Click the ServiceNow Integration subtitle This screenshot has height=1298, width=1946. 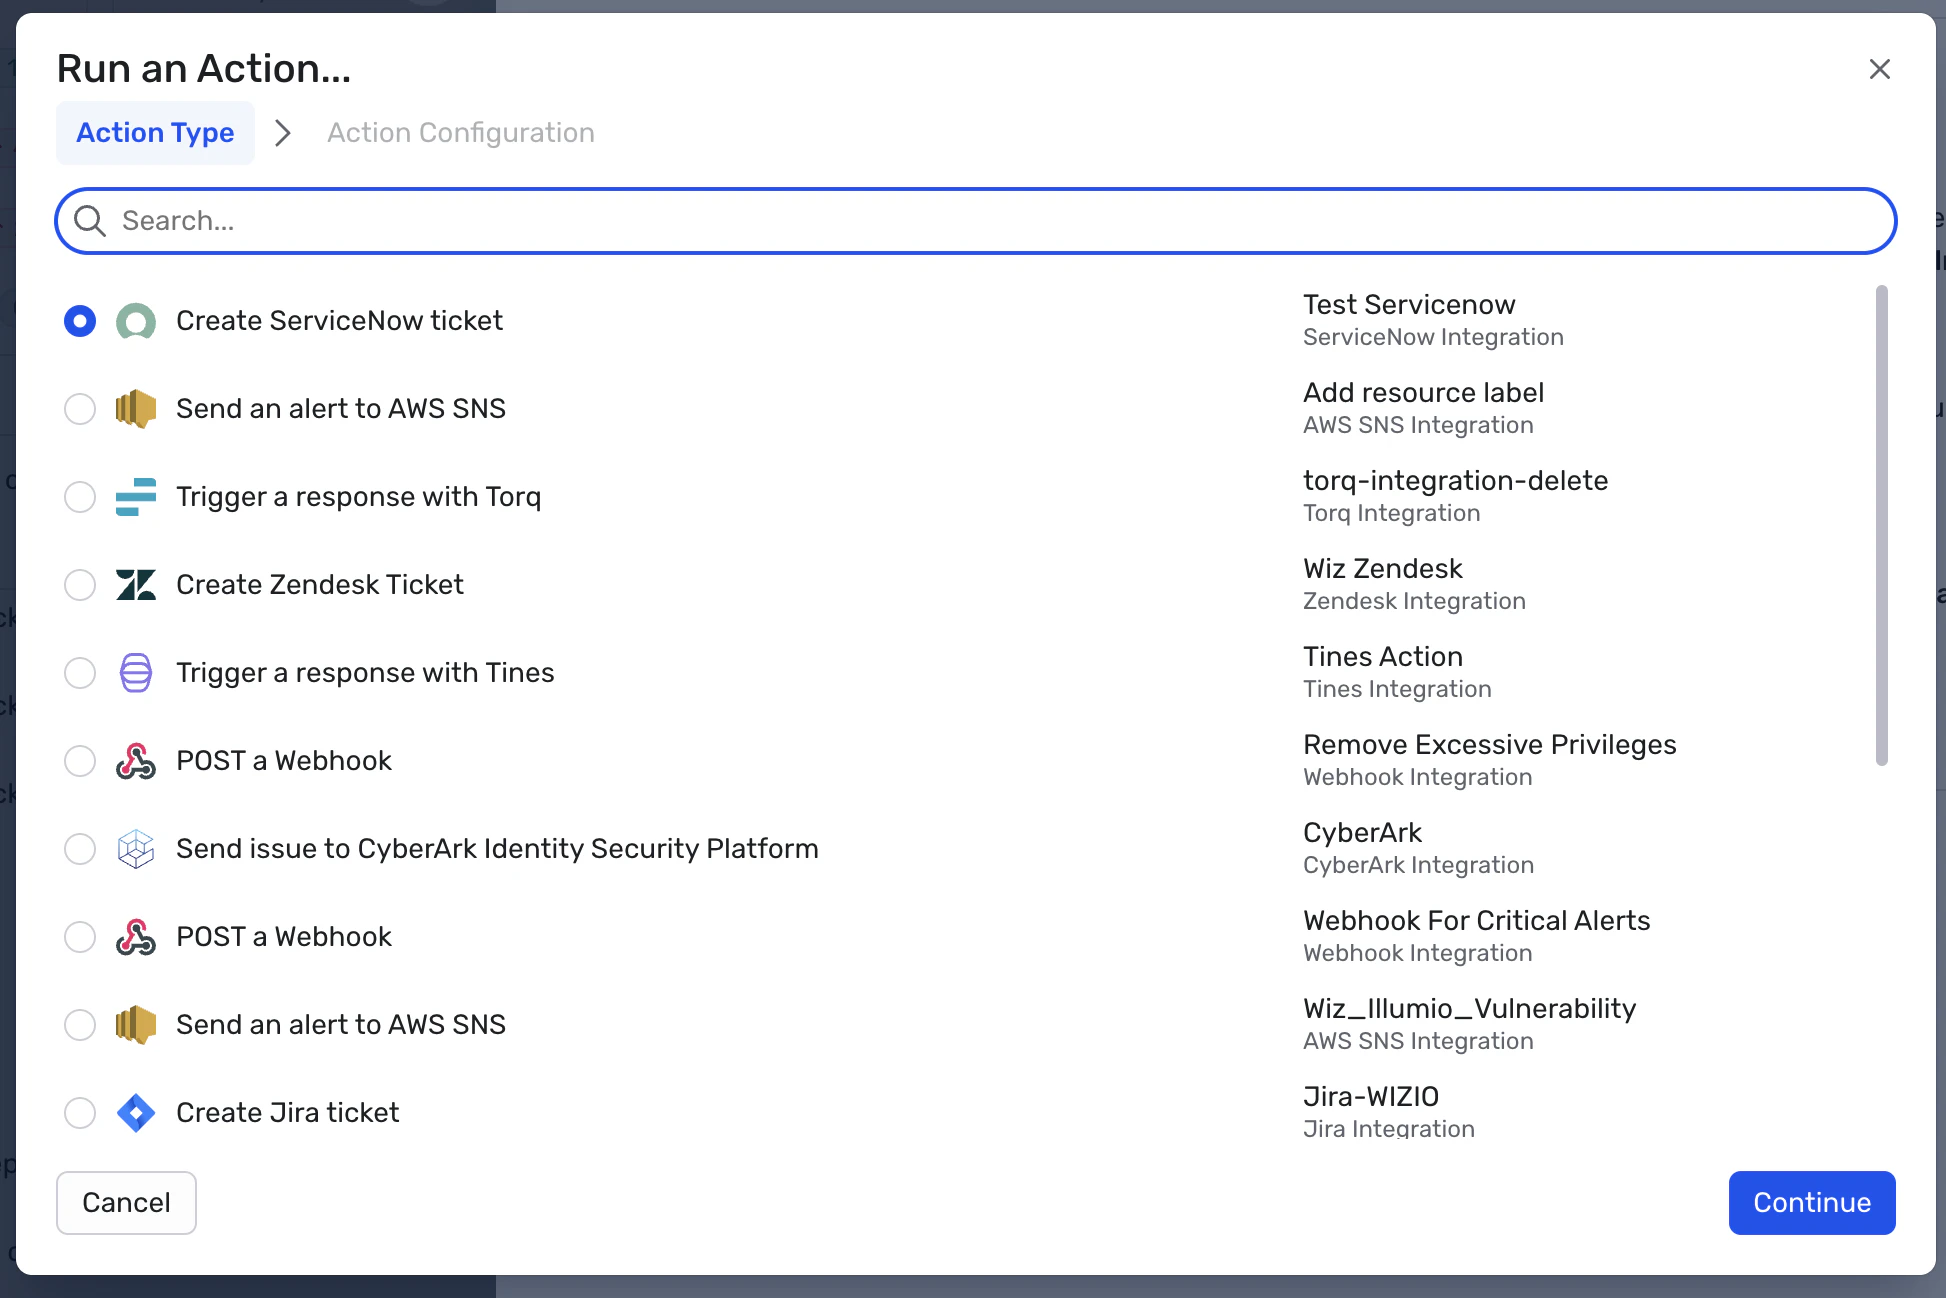point(1433,338)
